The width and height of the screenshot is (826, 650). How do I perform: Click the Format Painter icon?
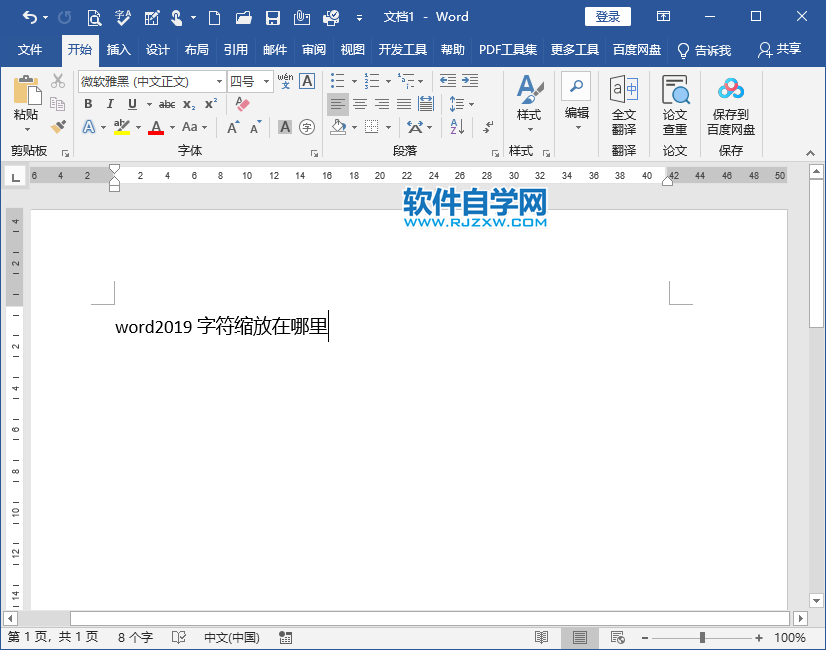(x=57, y=127)
